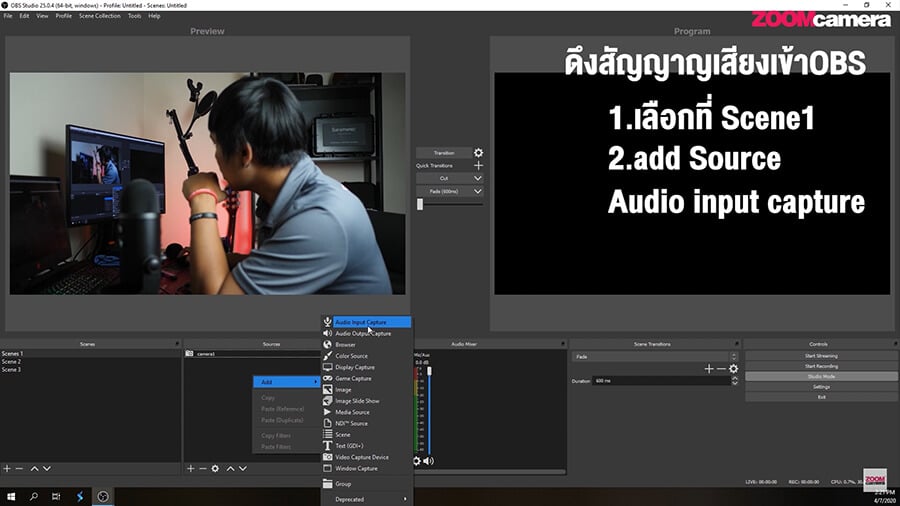
Task: Click the Group folder icon
Action: (327, 484)
